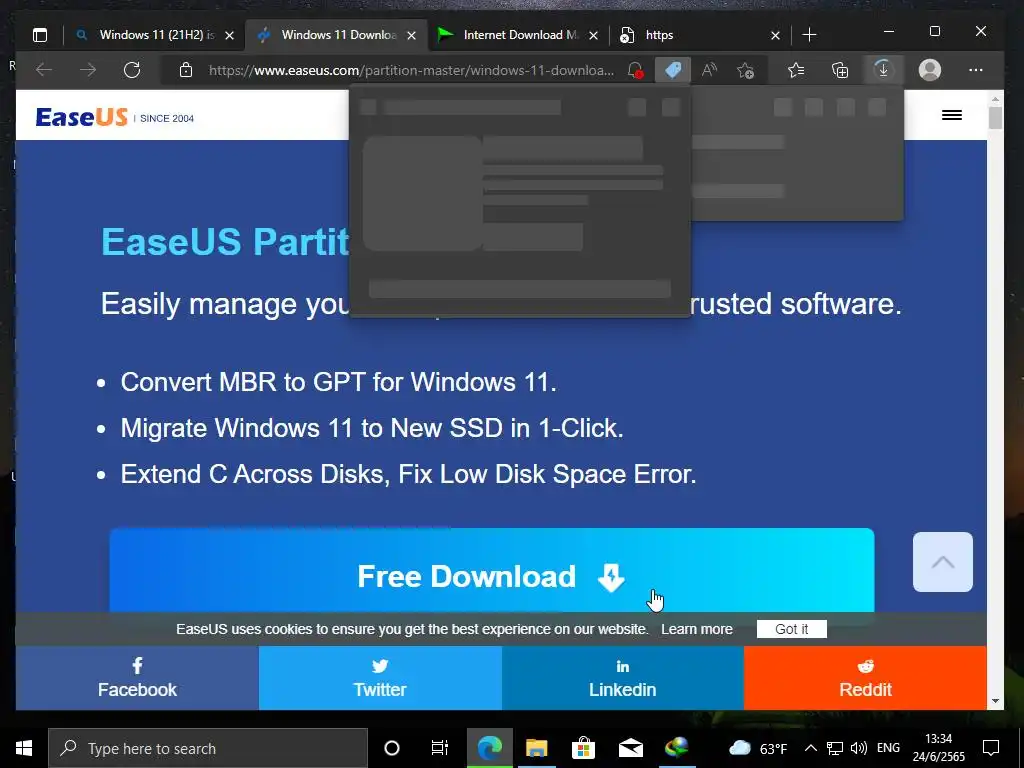The width and height of the screenshot is (1024, 768).
Task: View site information via the padlock icon
Action: [x=186, y=70]
